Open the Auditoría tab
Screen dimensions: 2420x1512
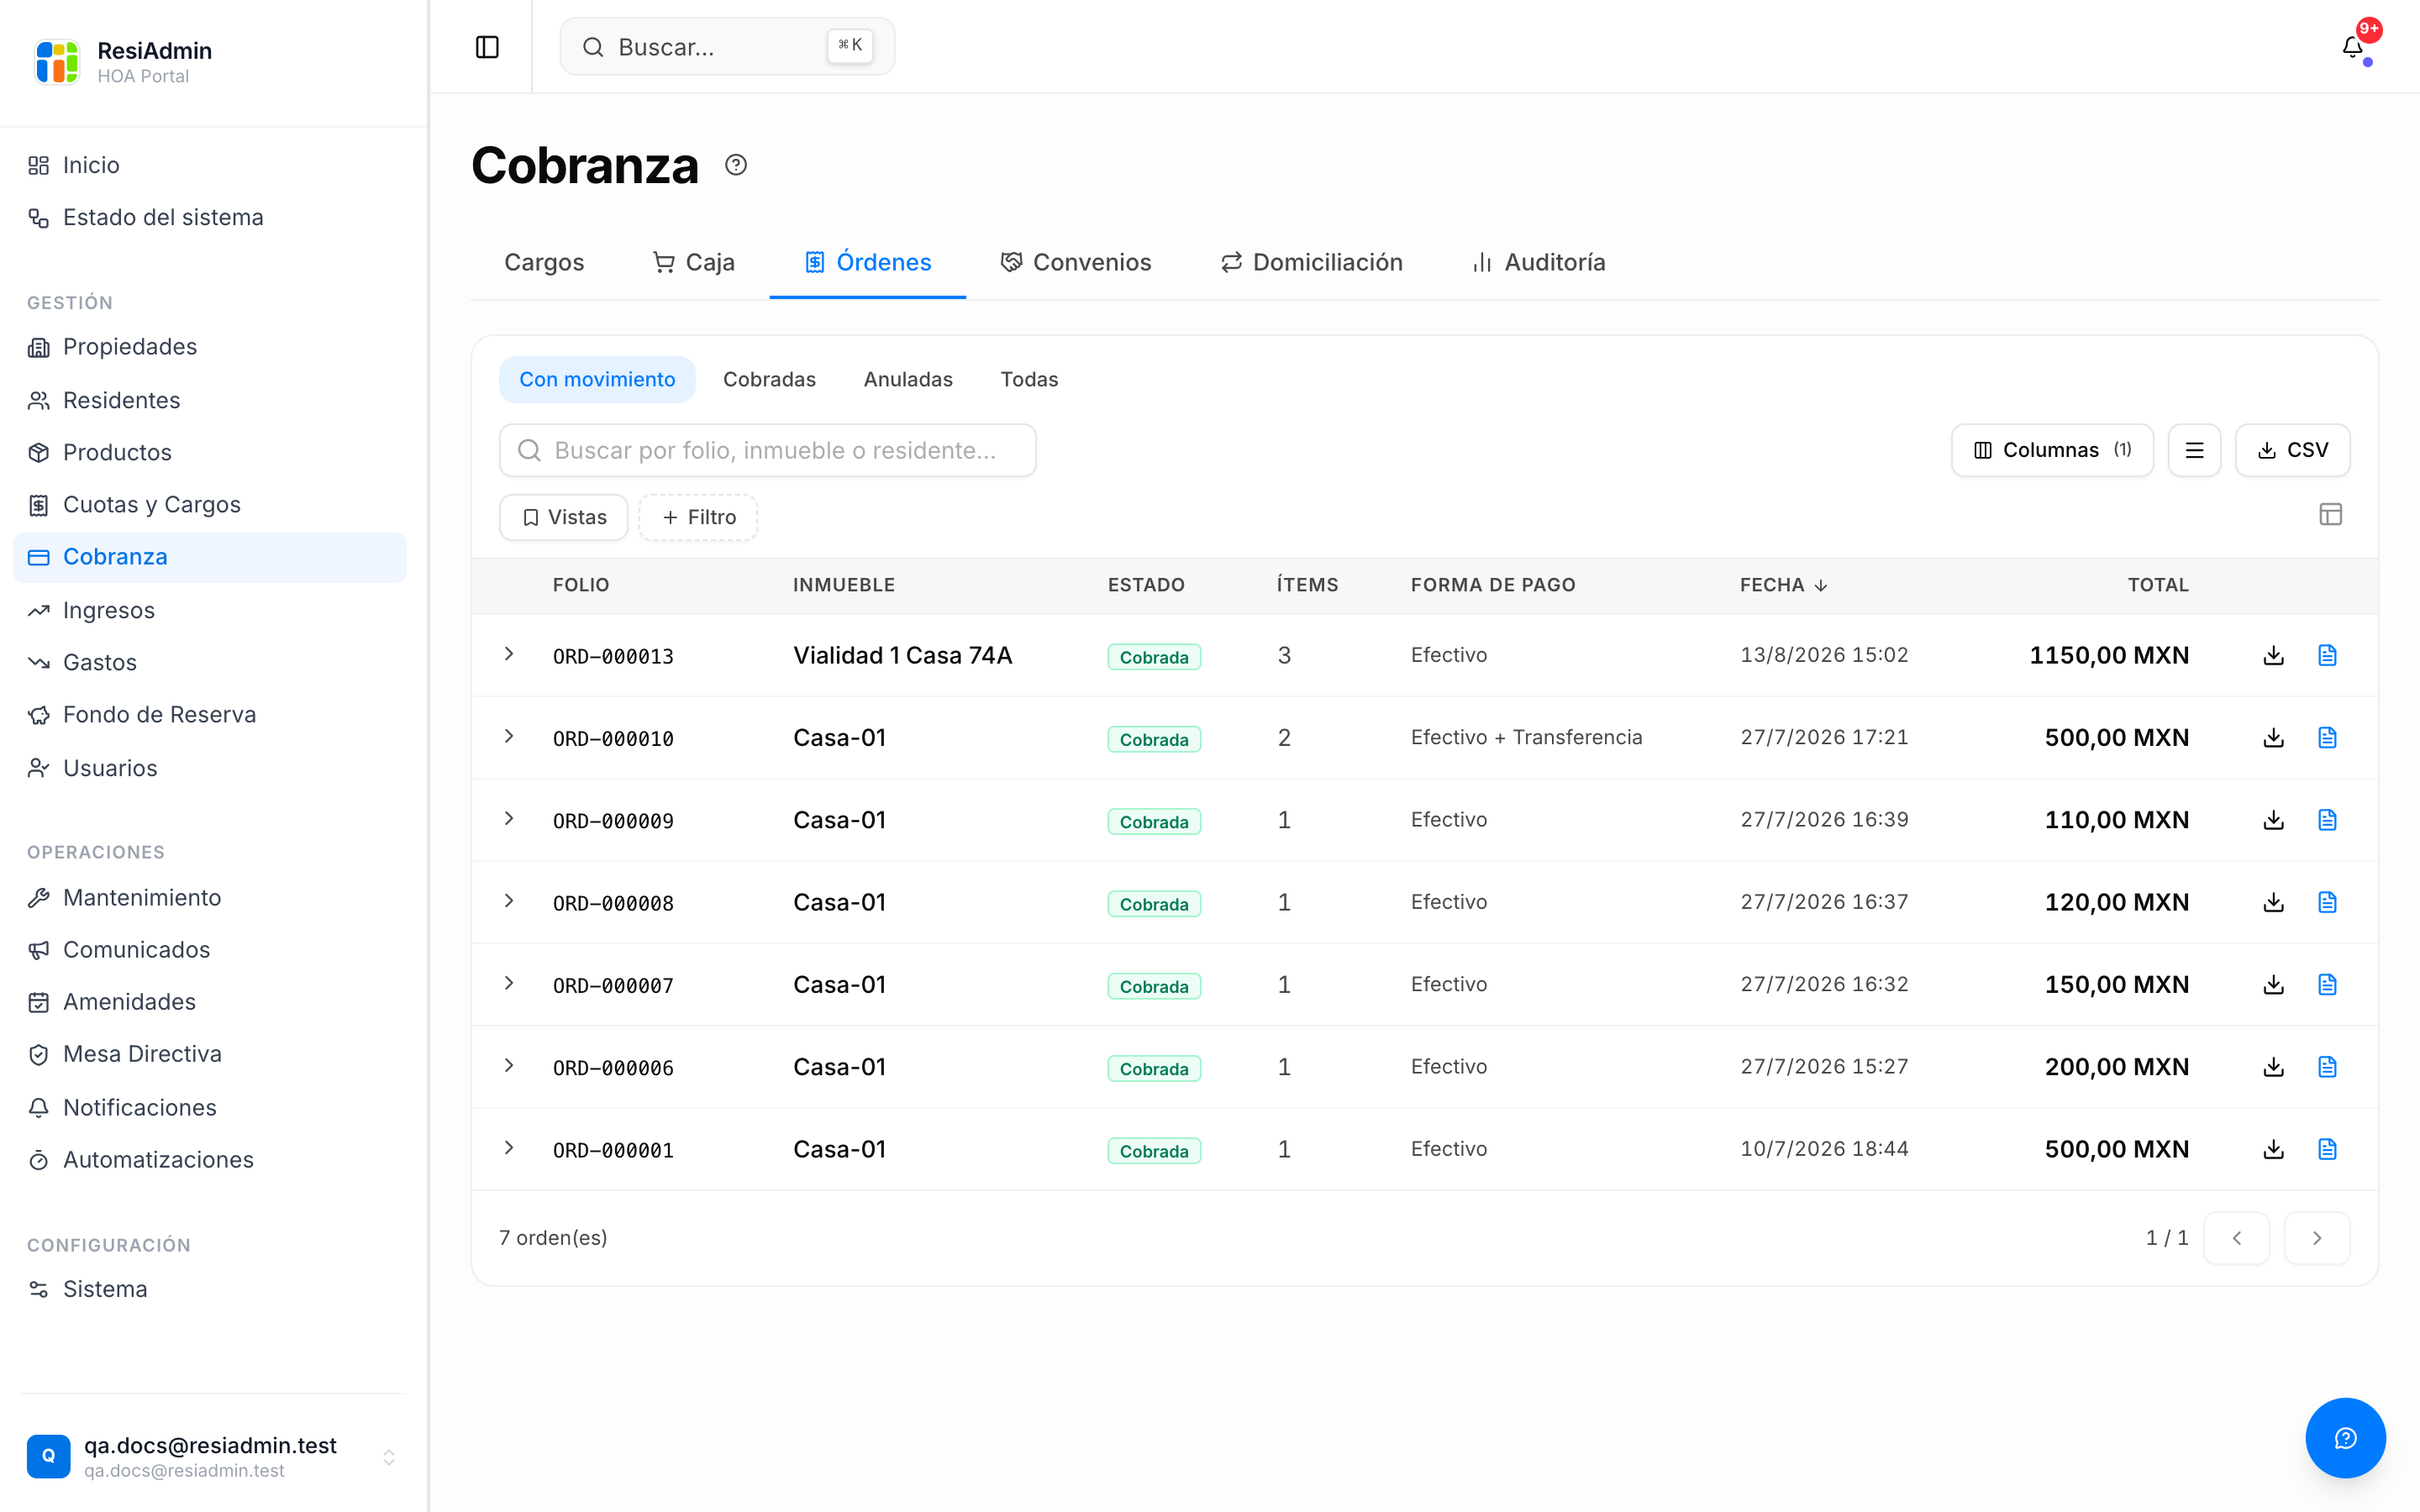(1539, 262)
